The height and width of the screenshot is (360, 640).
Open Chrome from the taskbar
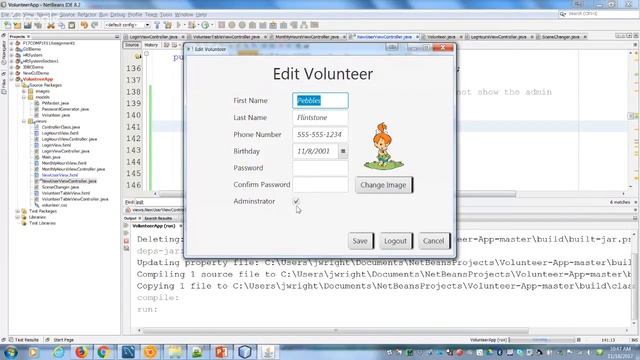tap(104, 352)
